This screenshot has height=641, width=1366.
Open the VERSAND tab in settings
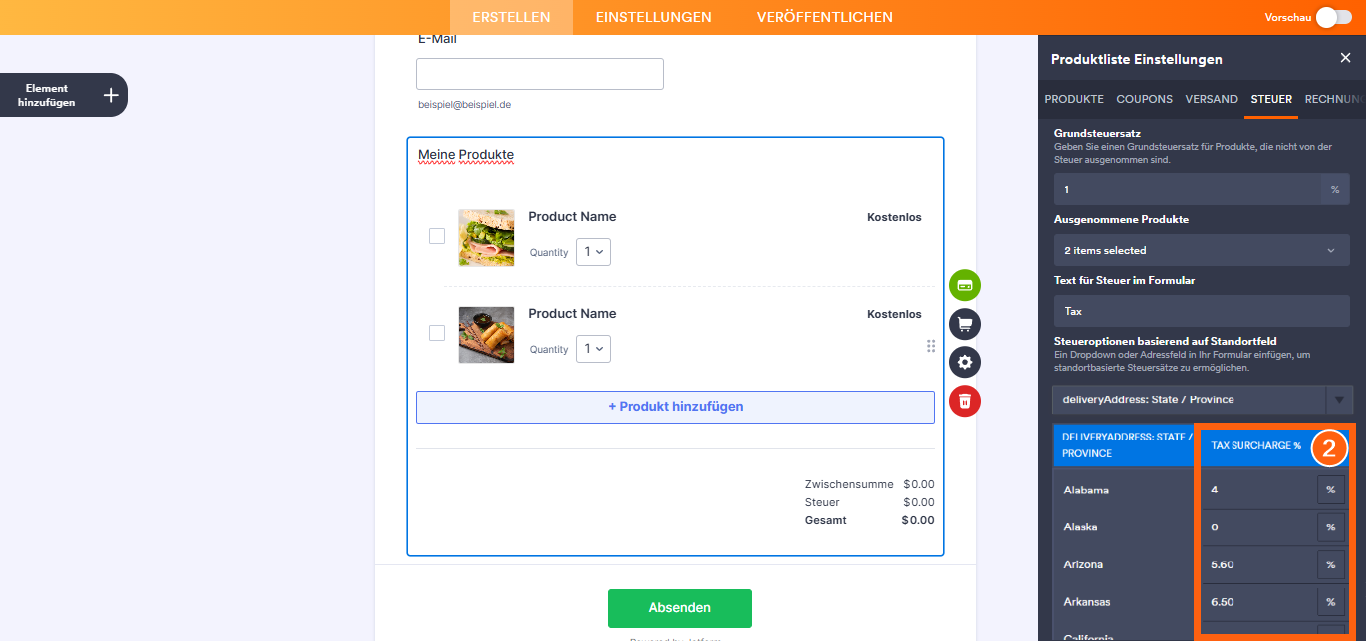(1211, 99)
